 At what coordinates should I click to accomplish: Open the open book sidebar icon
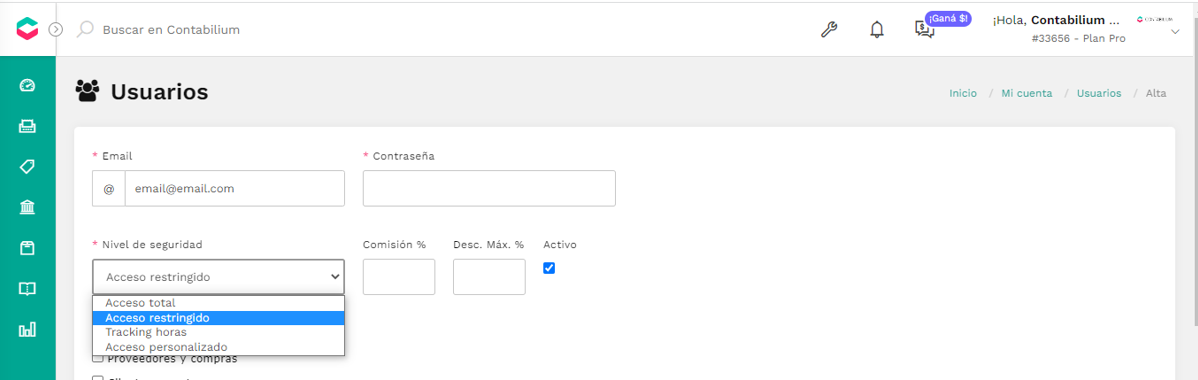(x=28, y=288)
